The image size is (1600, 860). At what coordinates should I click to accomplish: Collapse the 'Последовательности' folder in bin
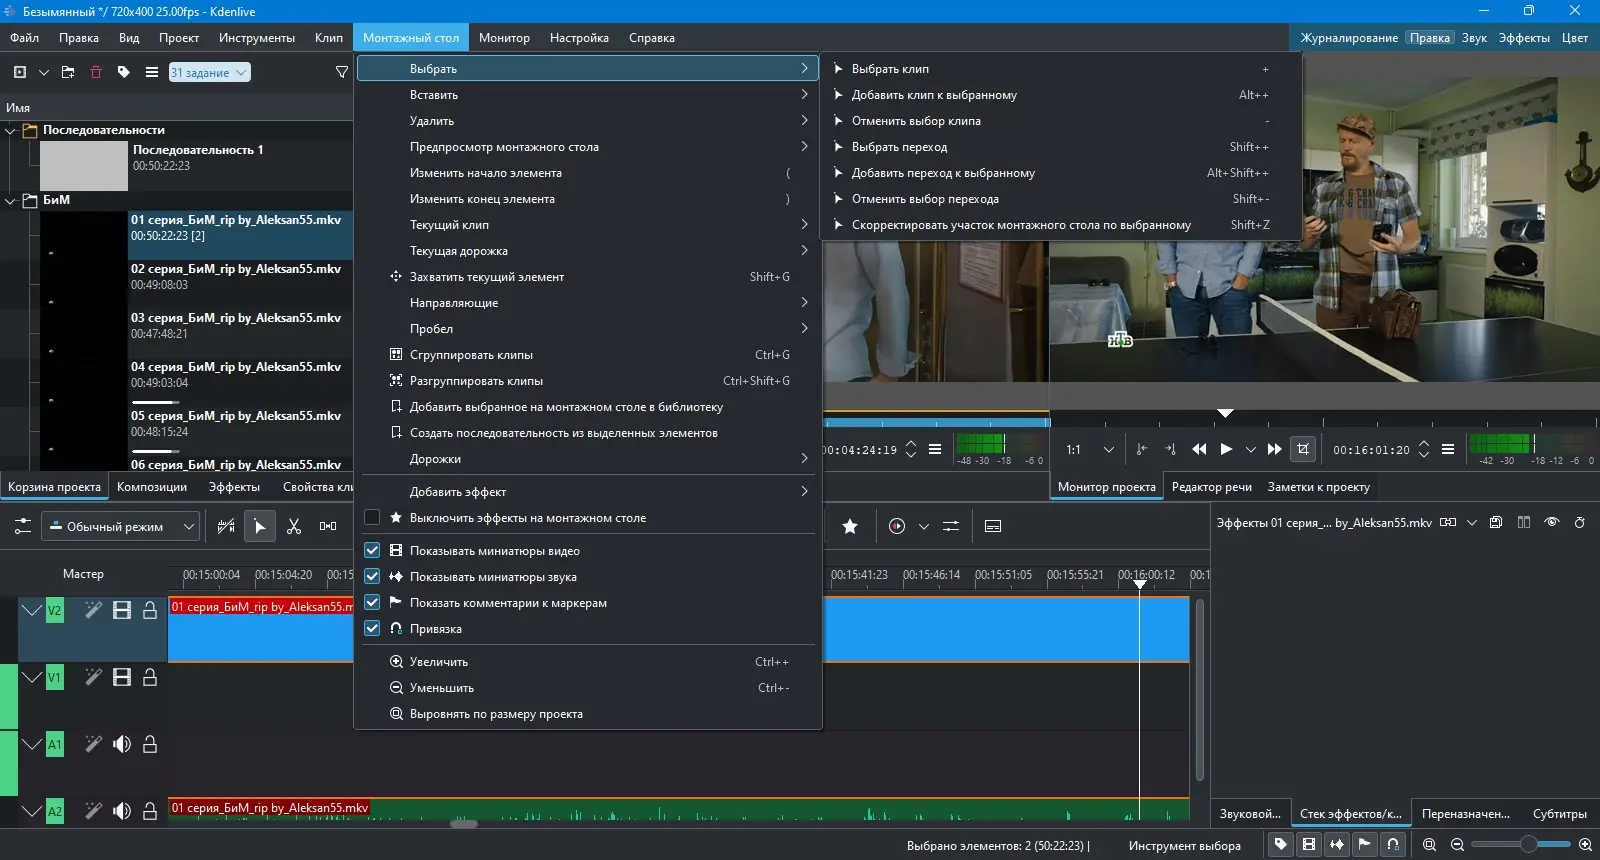click(x=11, y=130)
